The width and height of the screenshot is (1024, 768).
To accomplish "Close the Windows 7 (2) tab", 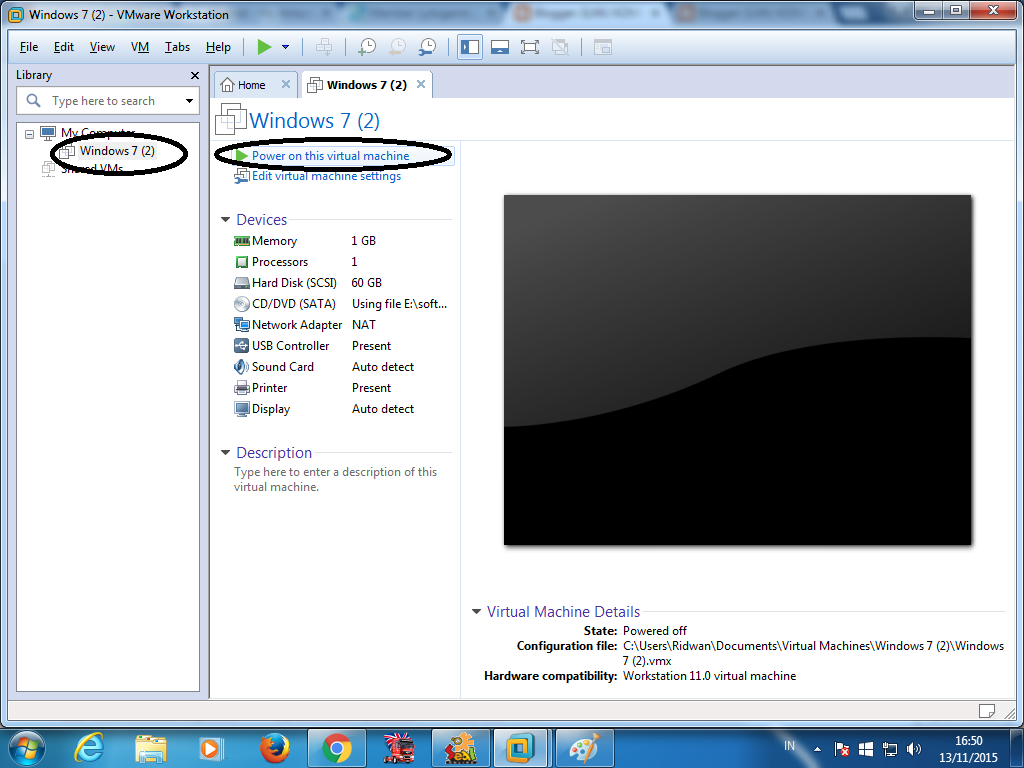I will [x=421, y=84].
